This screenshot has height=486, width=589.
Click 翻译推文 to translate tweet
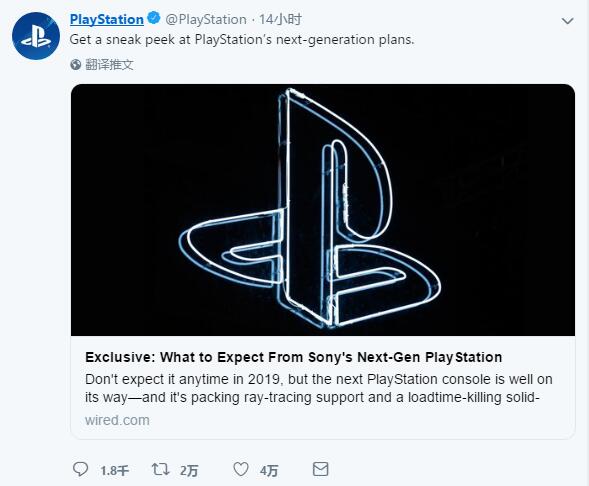click(x=109, y=65)
